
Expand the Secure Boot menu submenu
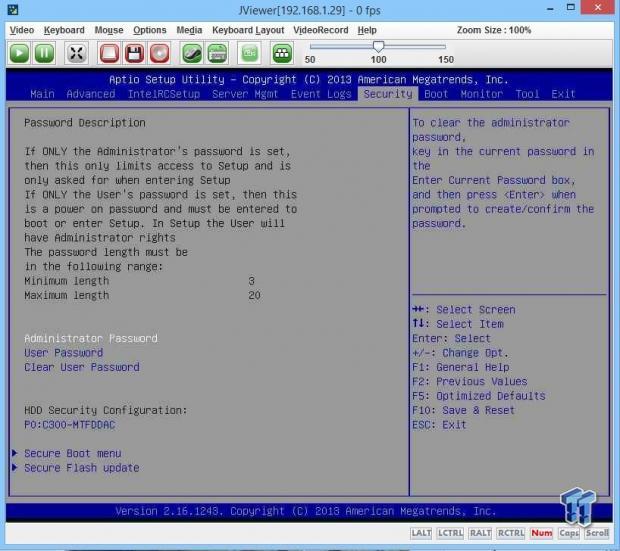click(x=73, y=453)
